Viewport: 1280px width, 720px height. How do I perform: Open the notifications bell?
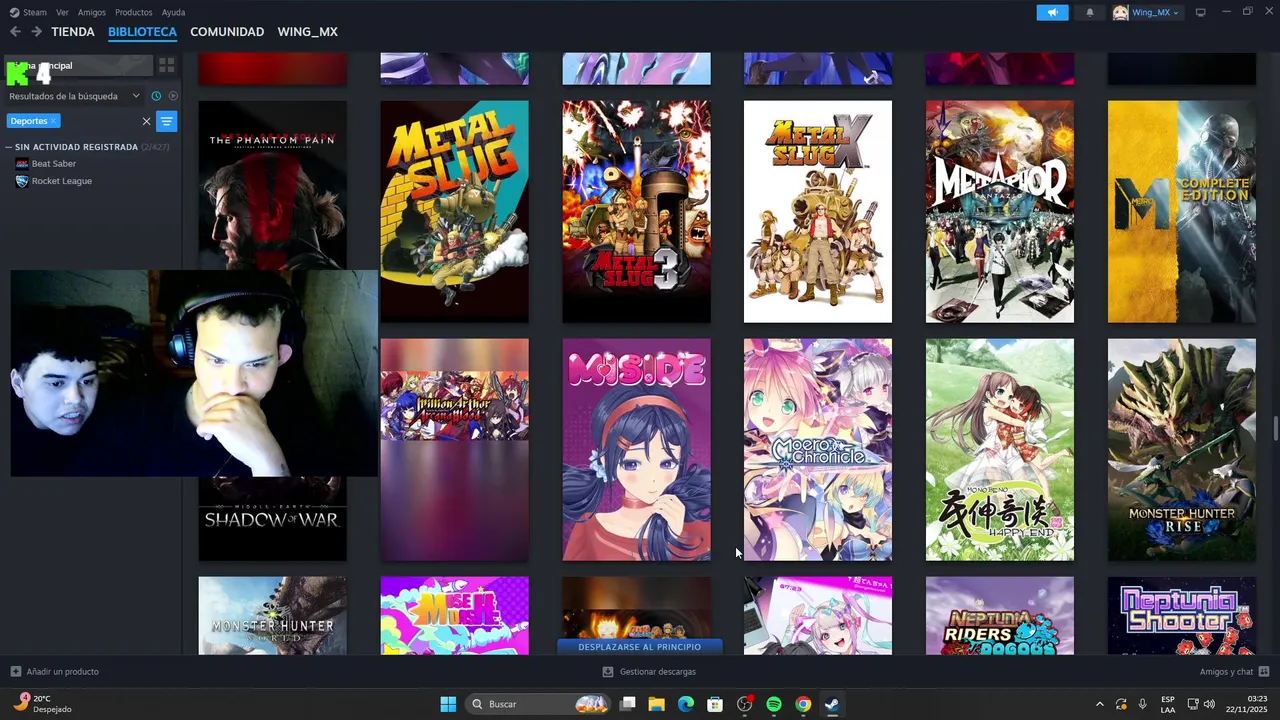point(1090,12)
